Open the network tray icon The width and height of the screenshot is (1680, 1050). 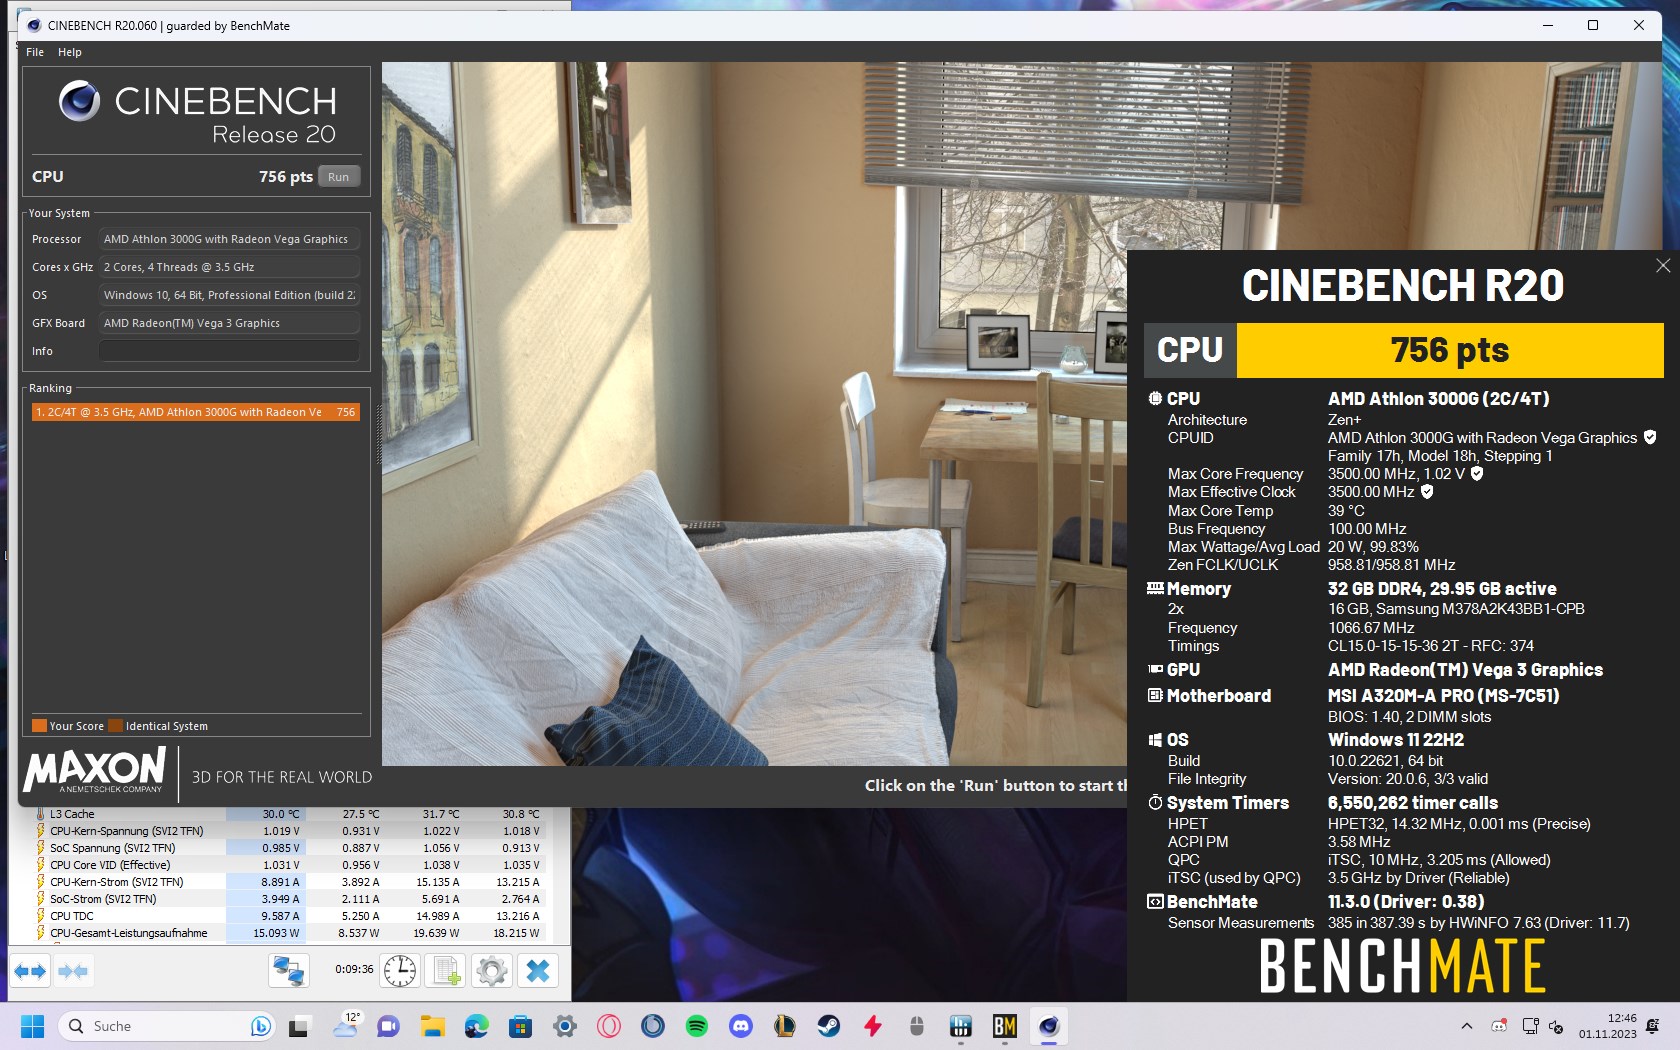coord(1530,1026)
